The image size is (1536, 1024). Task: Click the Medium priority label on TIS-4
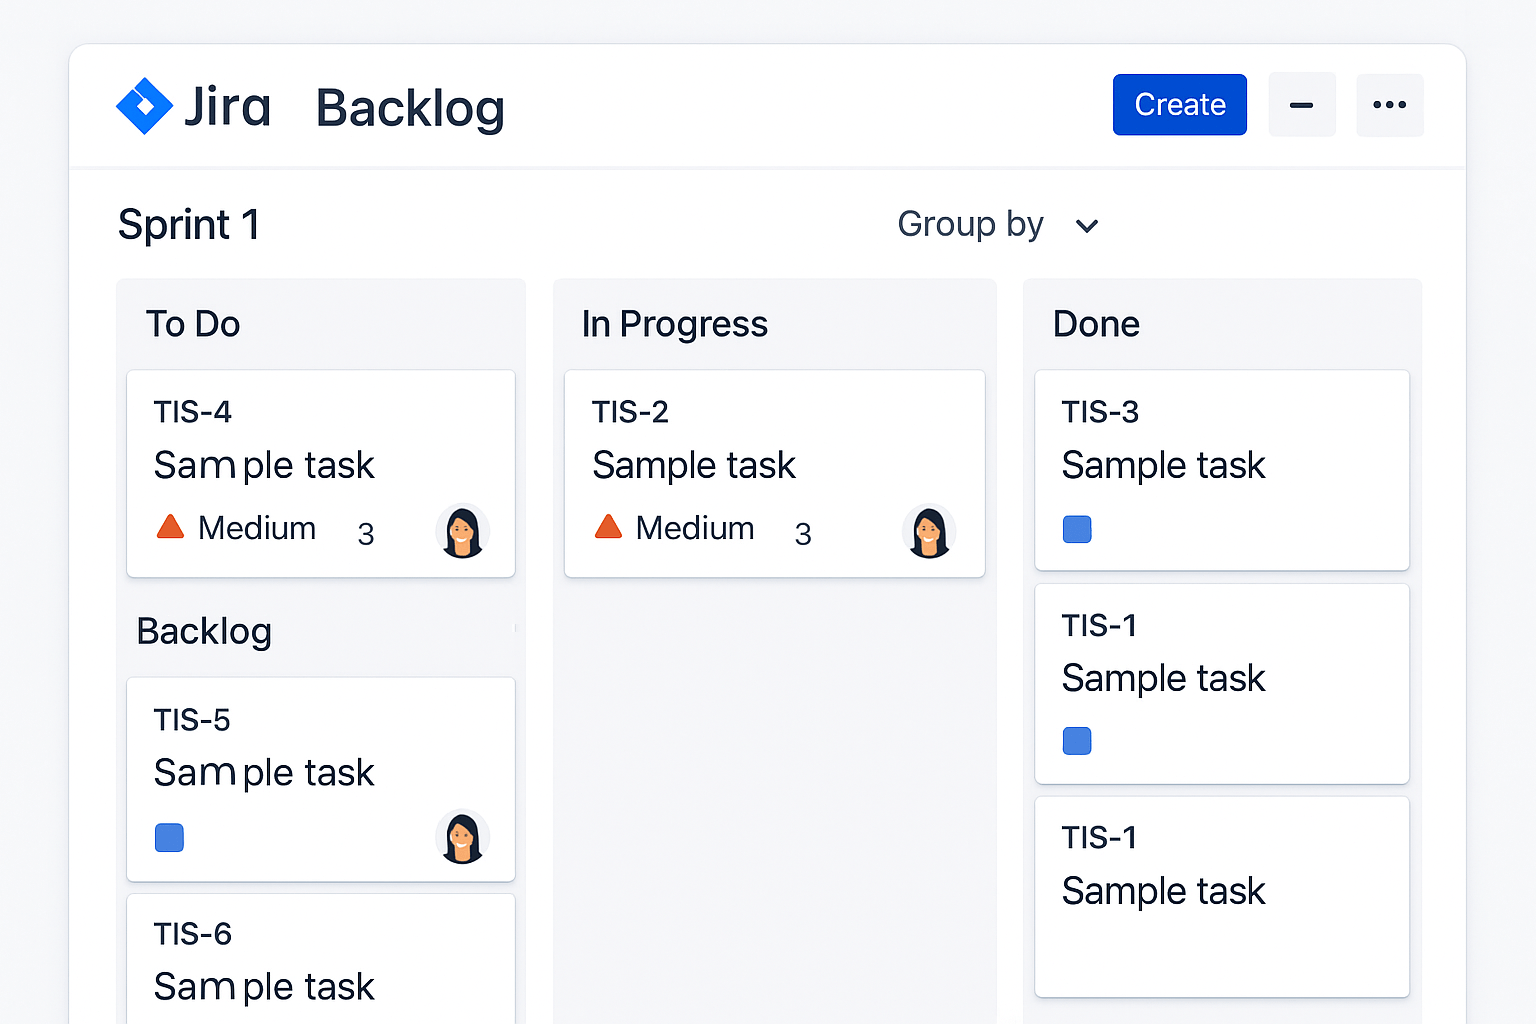[257, 528]
